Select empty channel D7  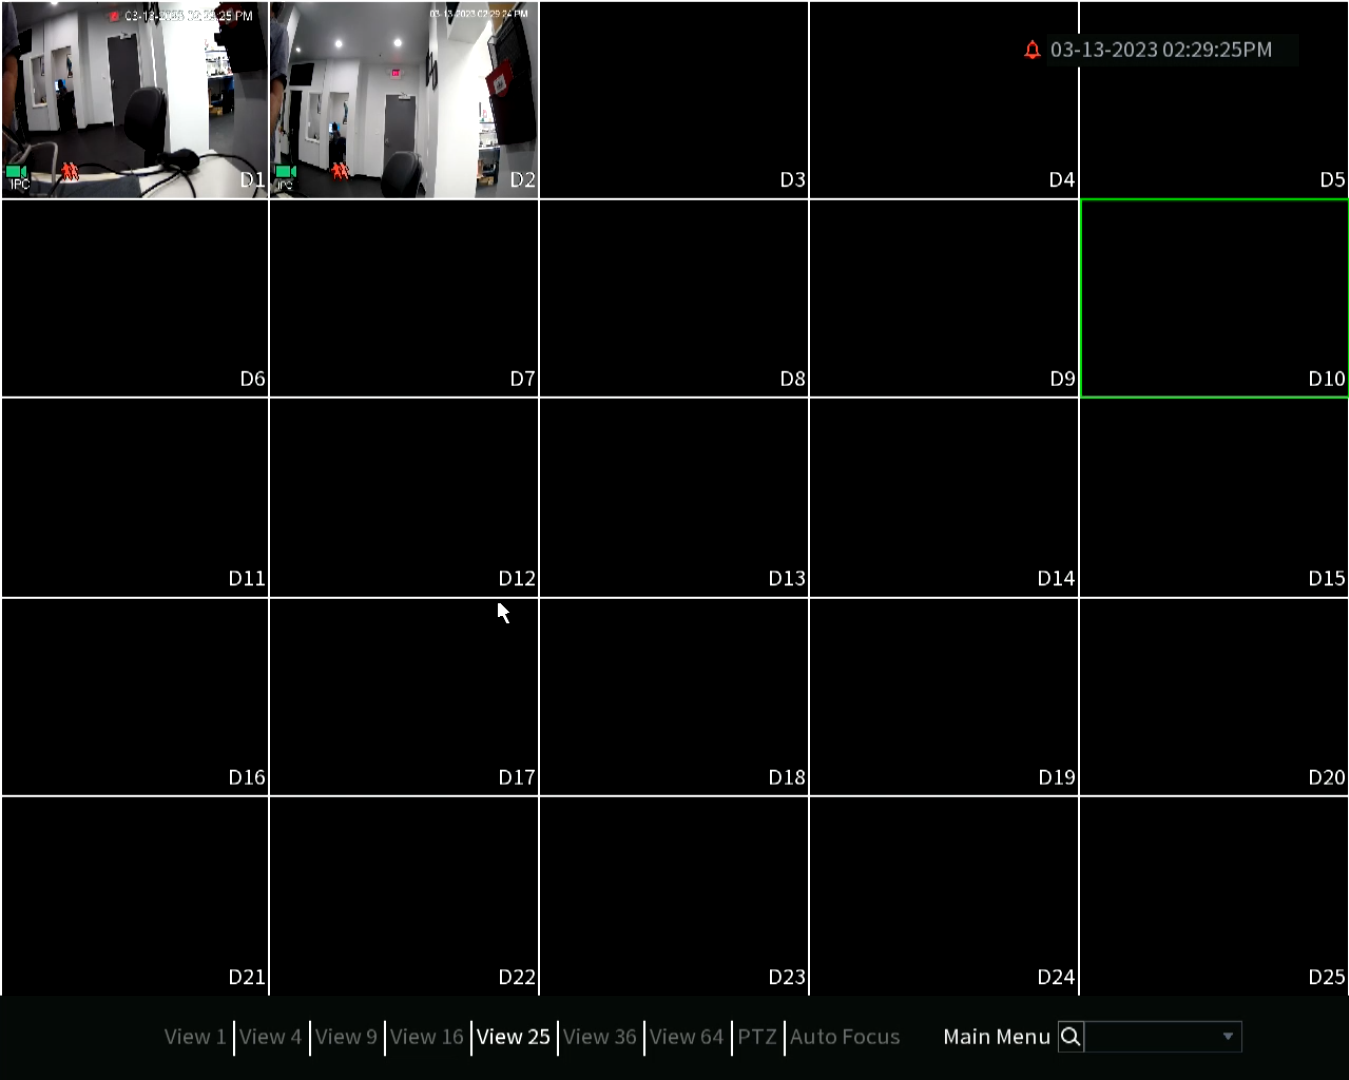(404, 298)
